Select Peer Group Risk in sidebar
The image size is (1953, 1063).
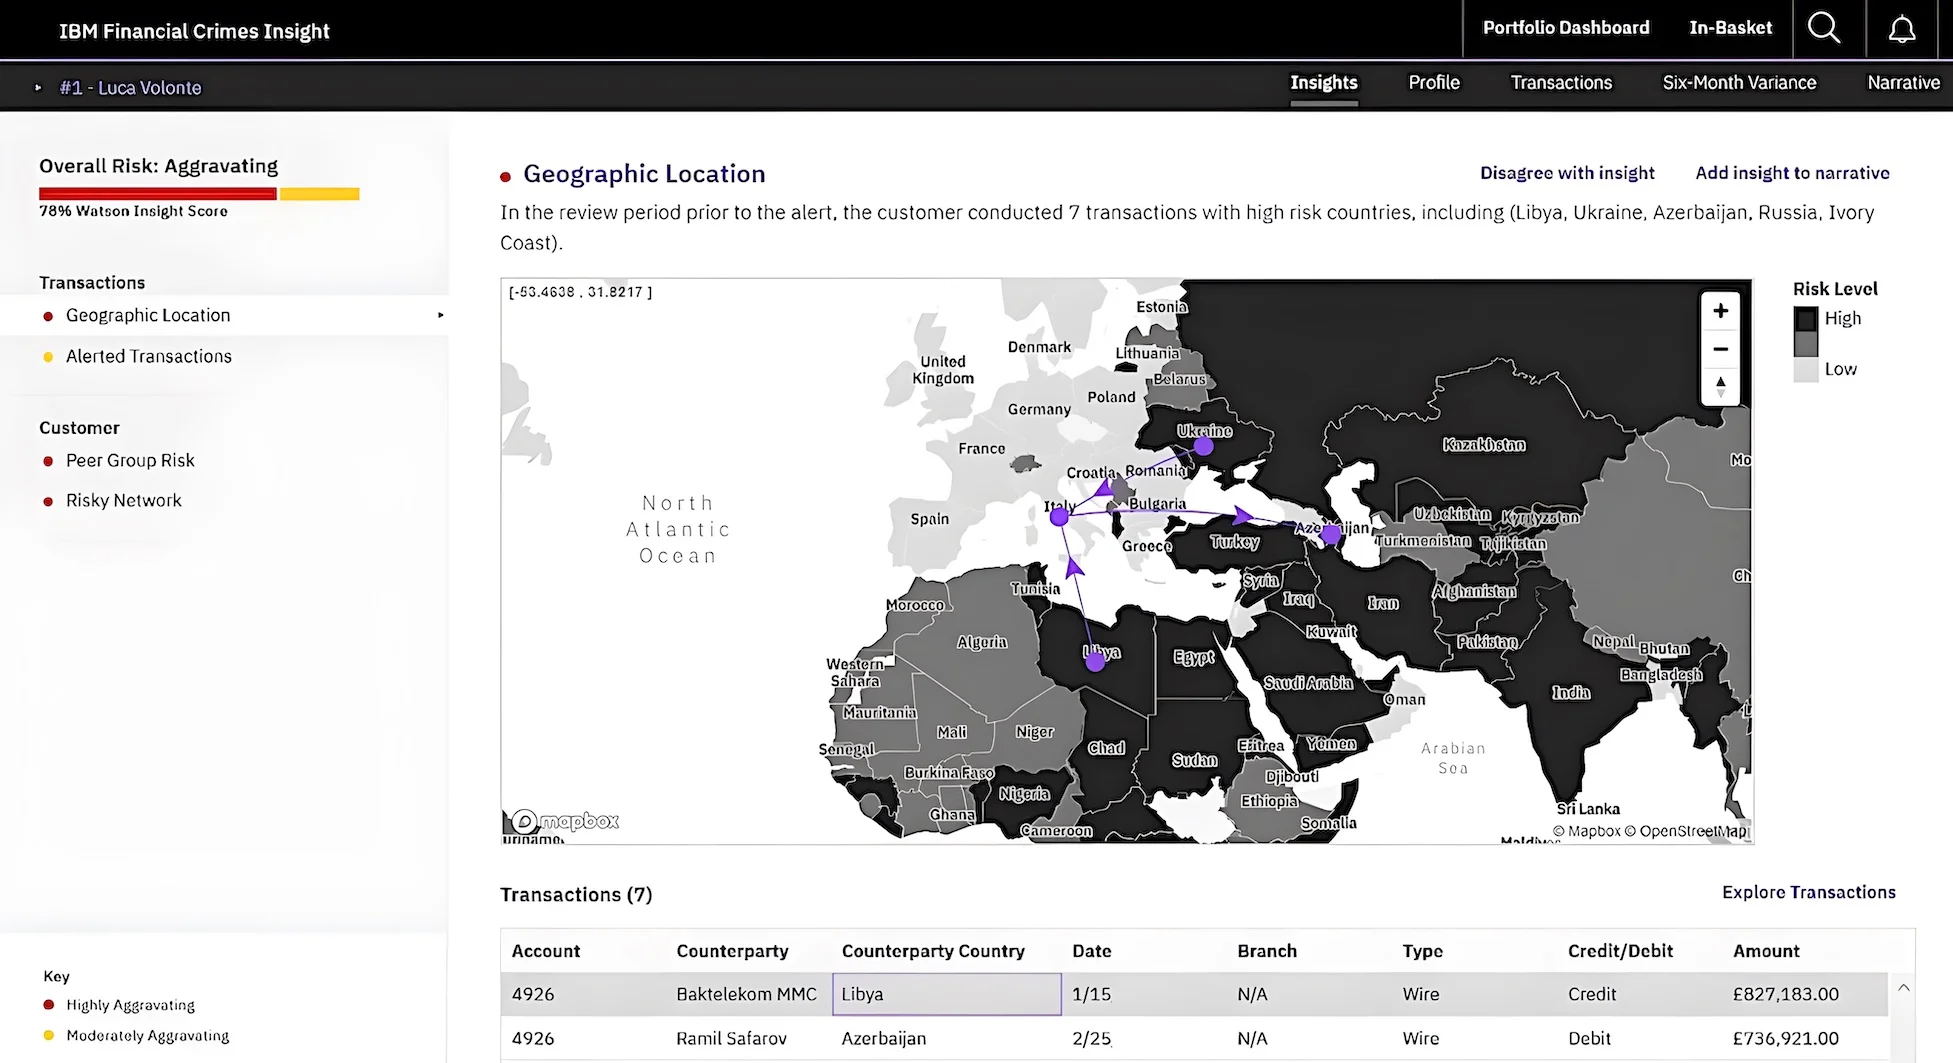pyautogui.click(x=130, y=460)
